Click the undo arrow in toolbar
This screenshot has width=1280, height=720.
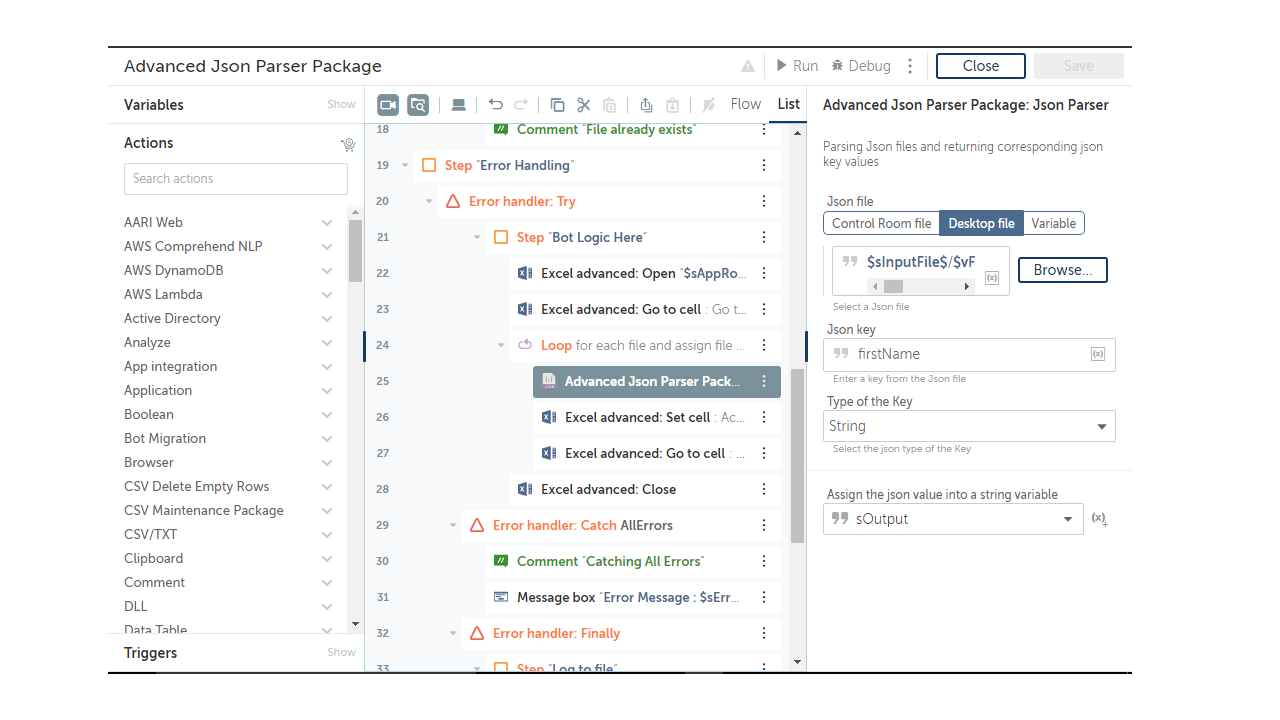tap(495, 105)
